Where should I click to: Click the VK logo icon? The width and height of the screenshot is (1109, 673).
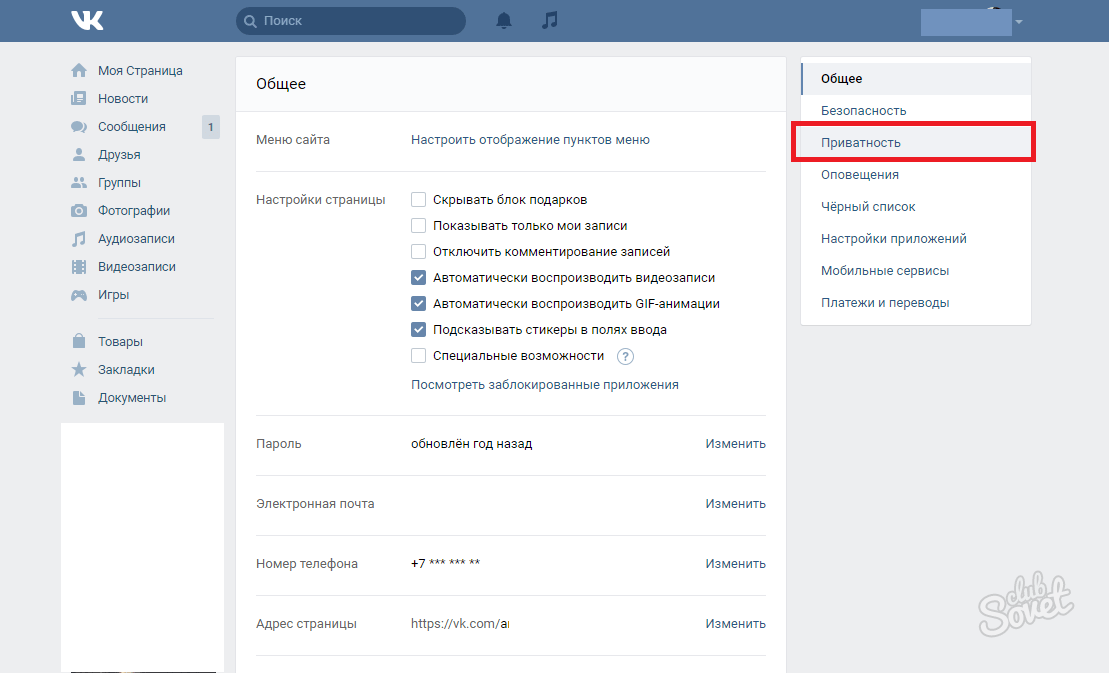coord(87,21)
